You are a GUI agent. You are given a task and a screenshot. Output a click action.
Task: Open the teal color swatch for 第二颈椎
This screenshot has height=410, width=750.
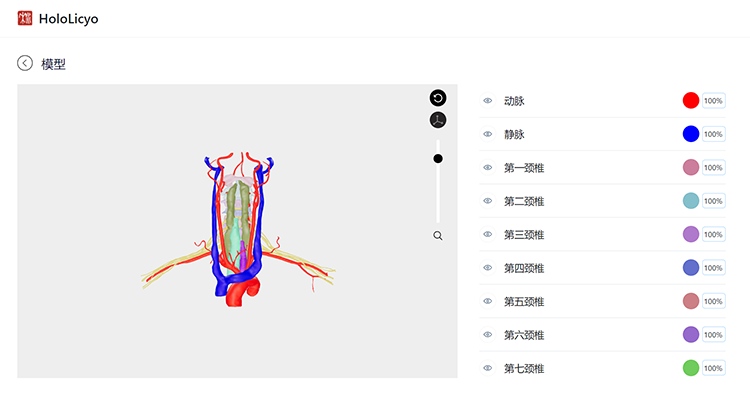691,201
